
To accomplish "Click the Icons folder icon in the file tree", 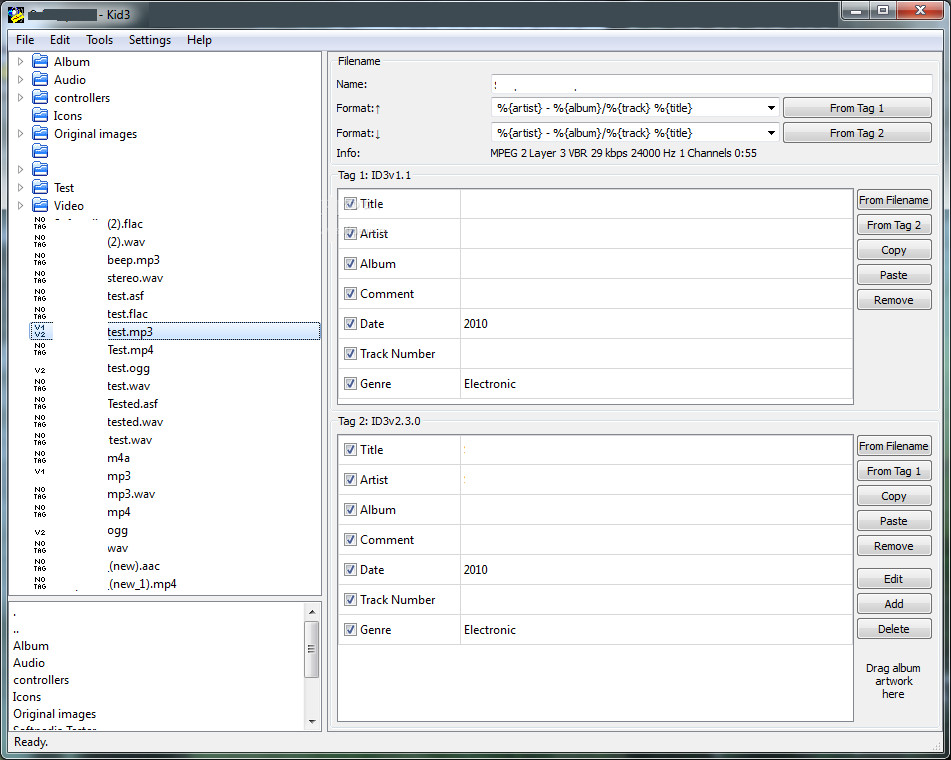I will coord(40,115).
